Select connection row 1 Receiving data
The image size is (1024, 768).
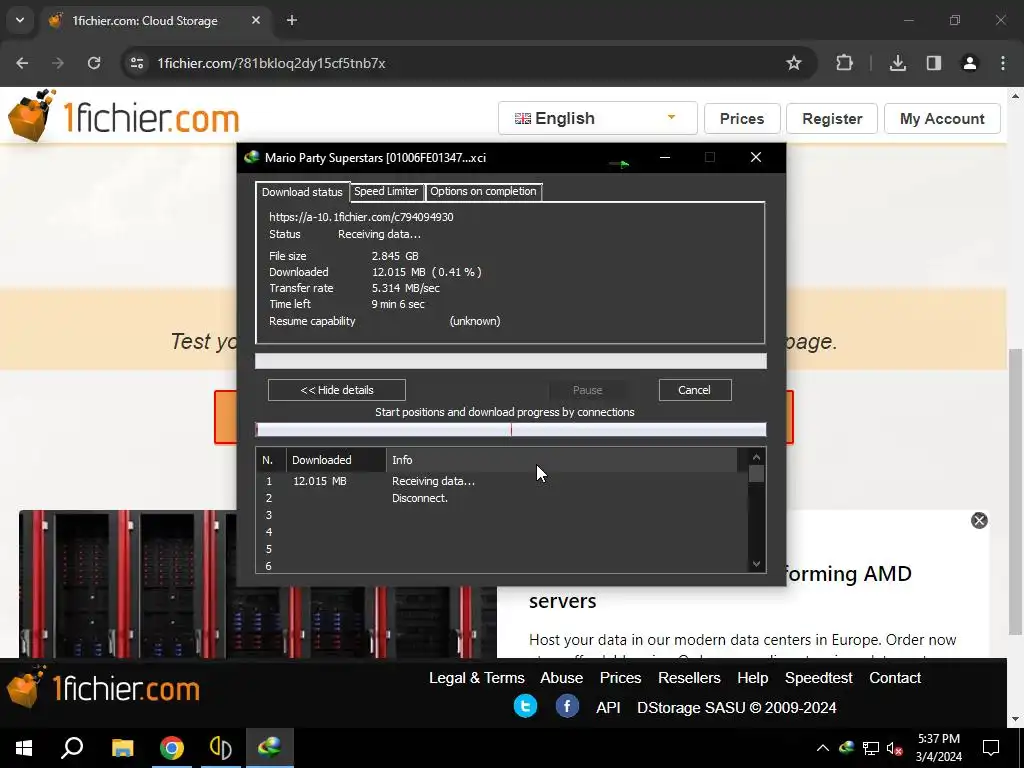click(x=502, y=481)
